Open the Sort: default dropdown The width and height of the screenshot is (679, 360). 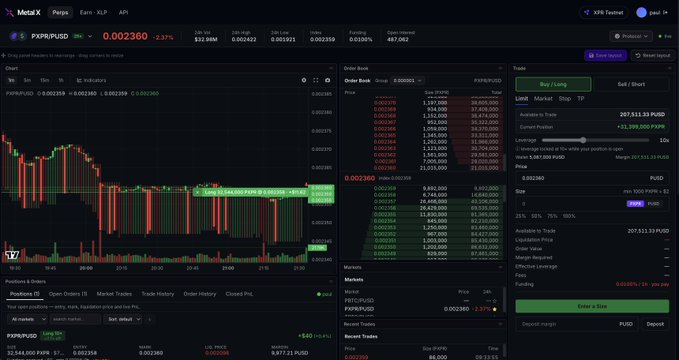[123, 319]
